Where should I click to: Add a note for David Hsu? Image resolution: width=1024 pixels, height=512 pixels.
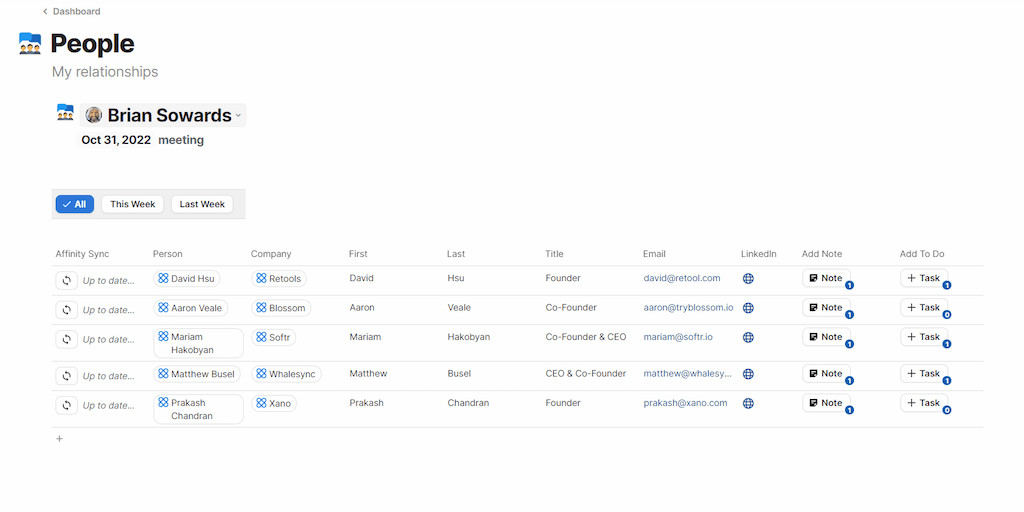click(826, 278)
